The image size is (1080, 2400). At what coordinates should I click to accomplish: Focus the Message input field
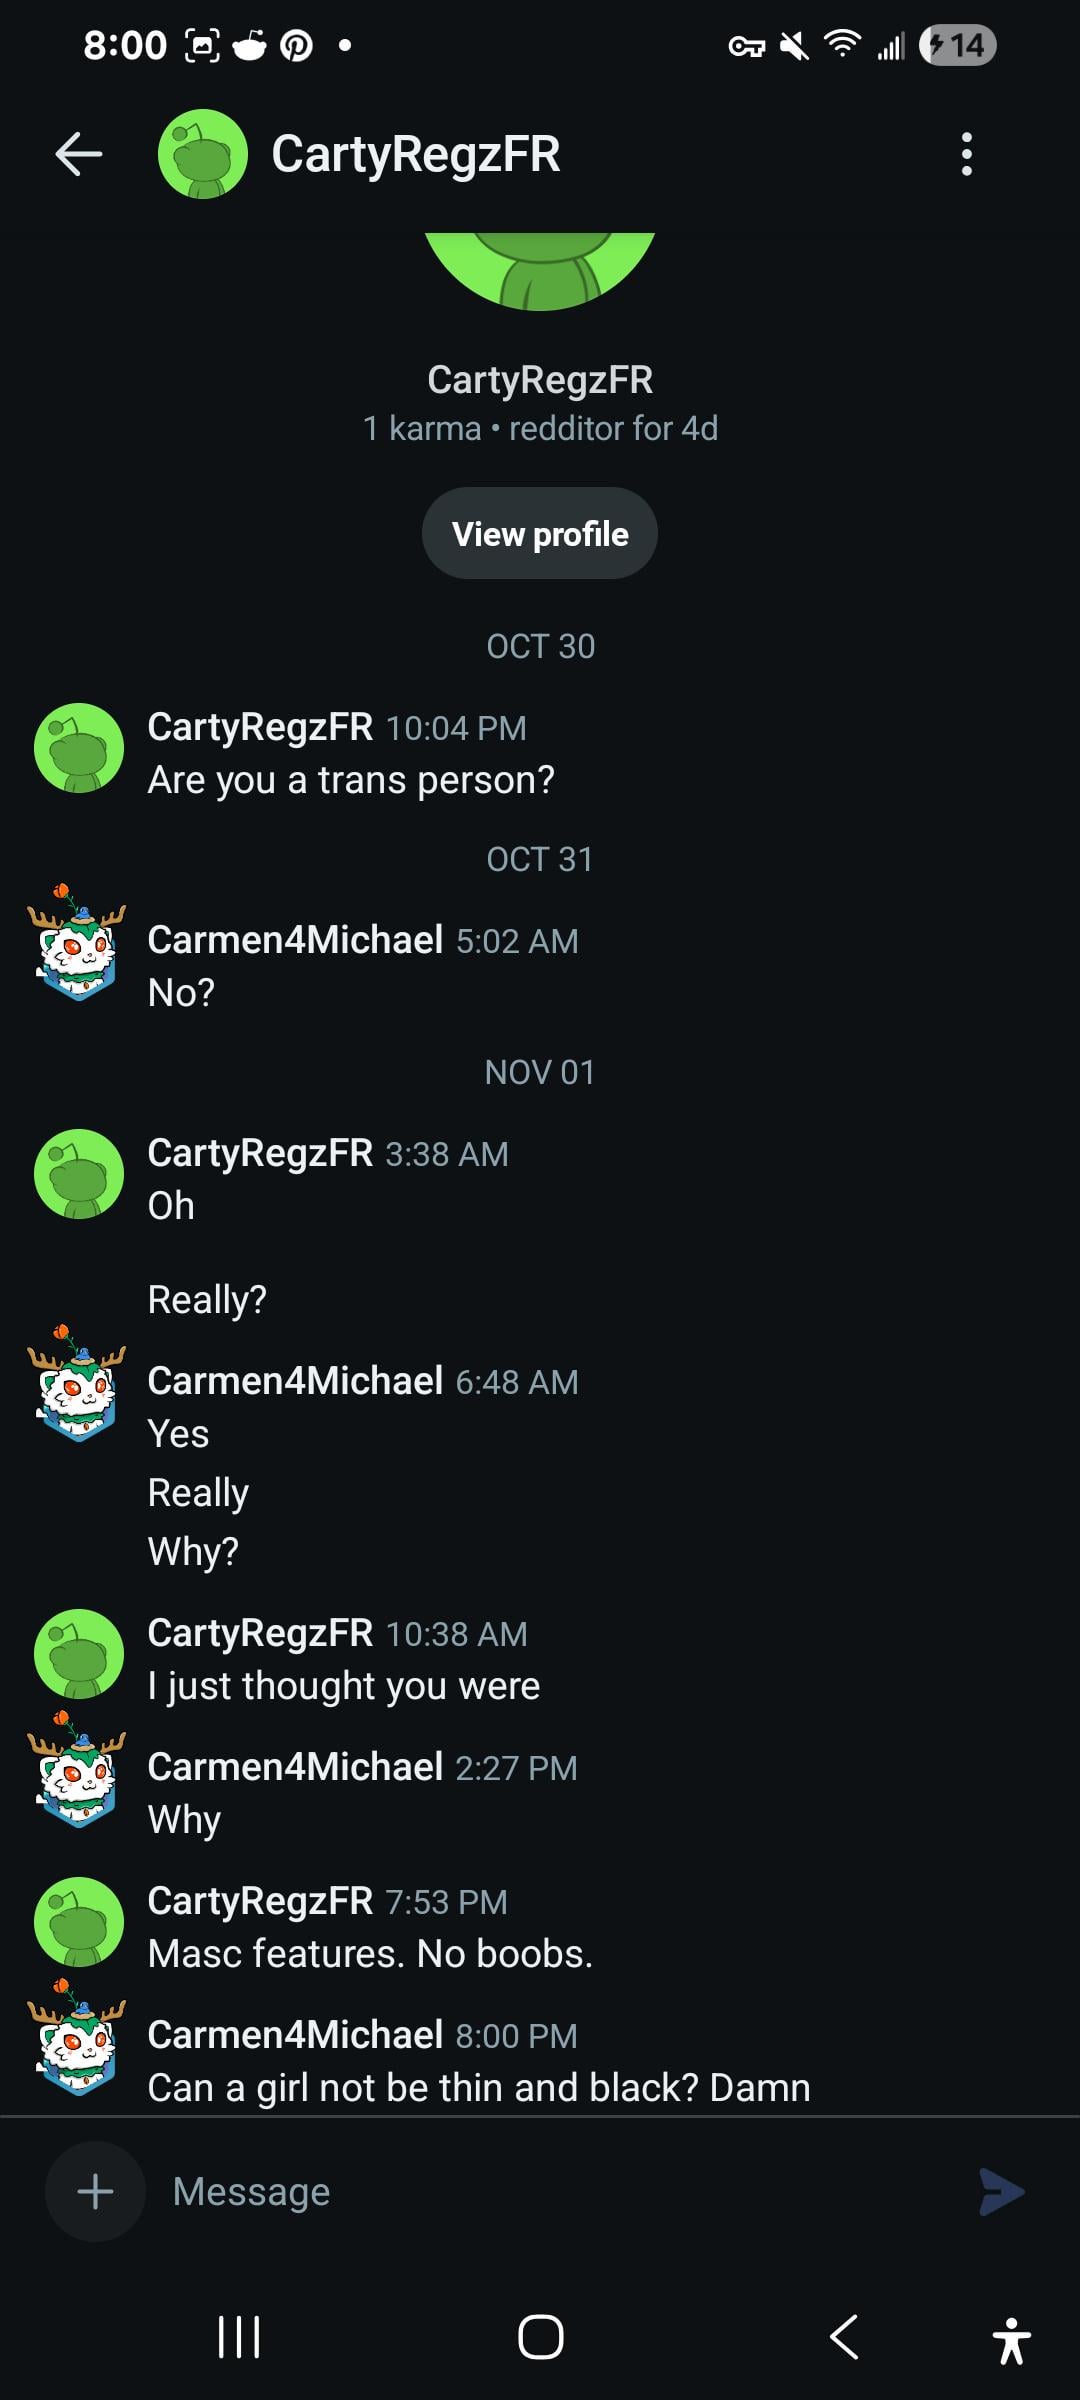click(560, 2192)
